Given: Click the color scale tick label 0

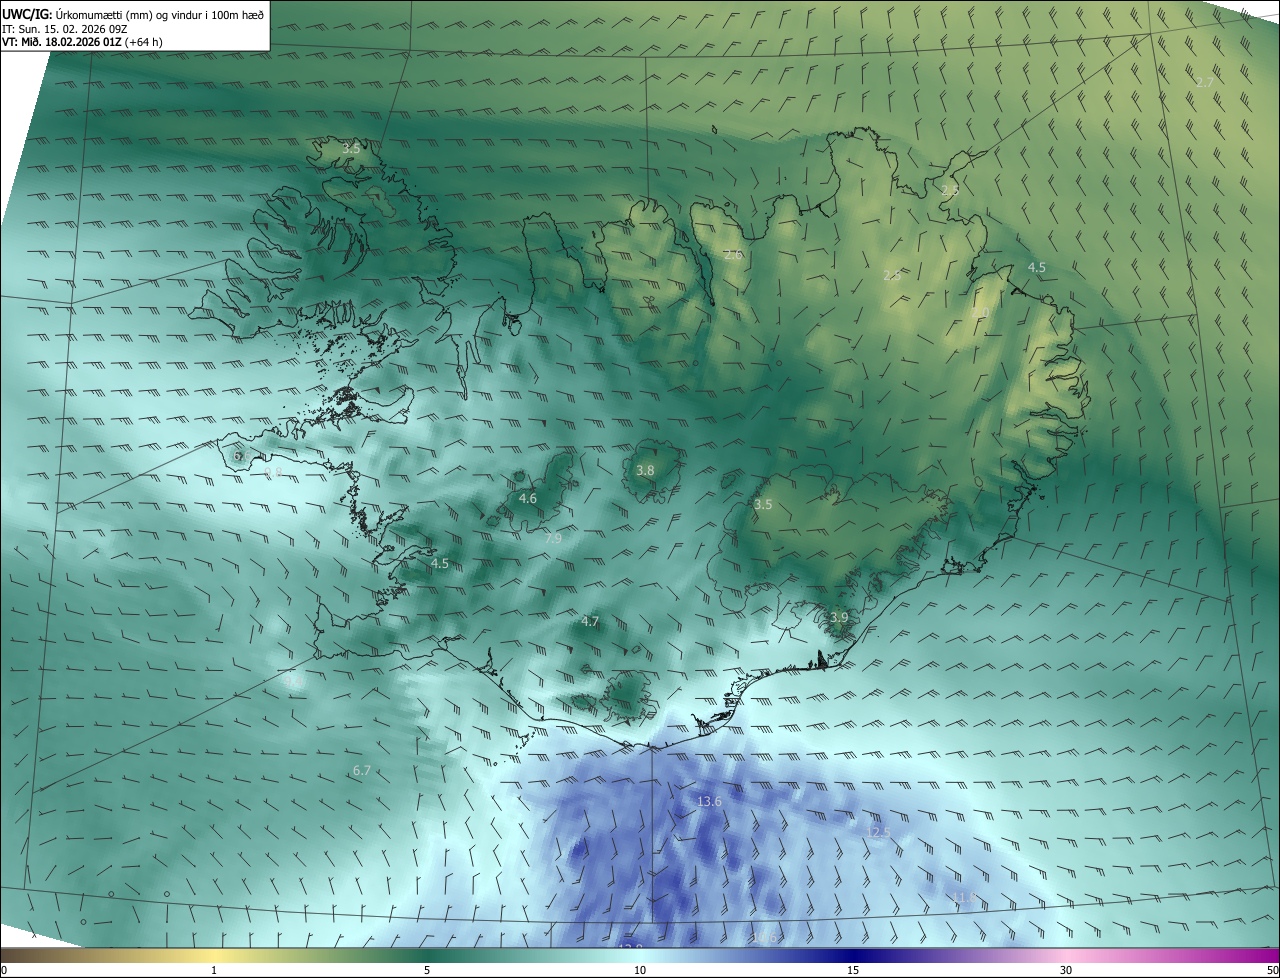Looking at the screenshot, I should [x=4, y=970].
